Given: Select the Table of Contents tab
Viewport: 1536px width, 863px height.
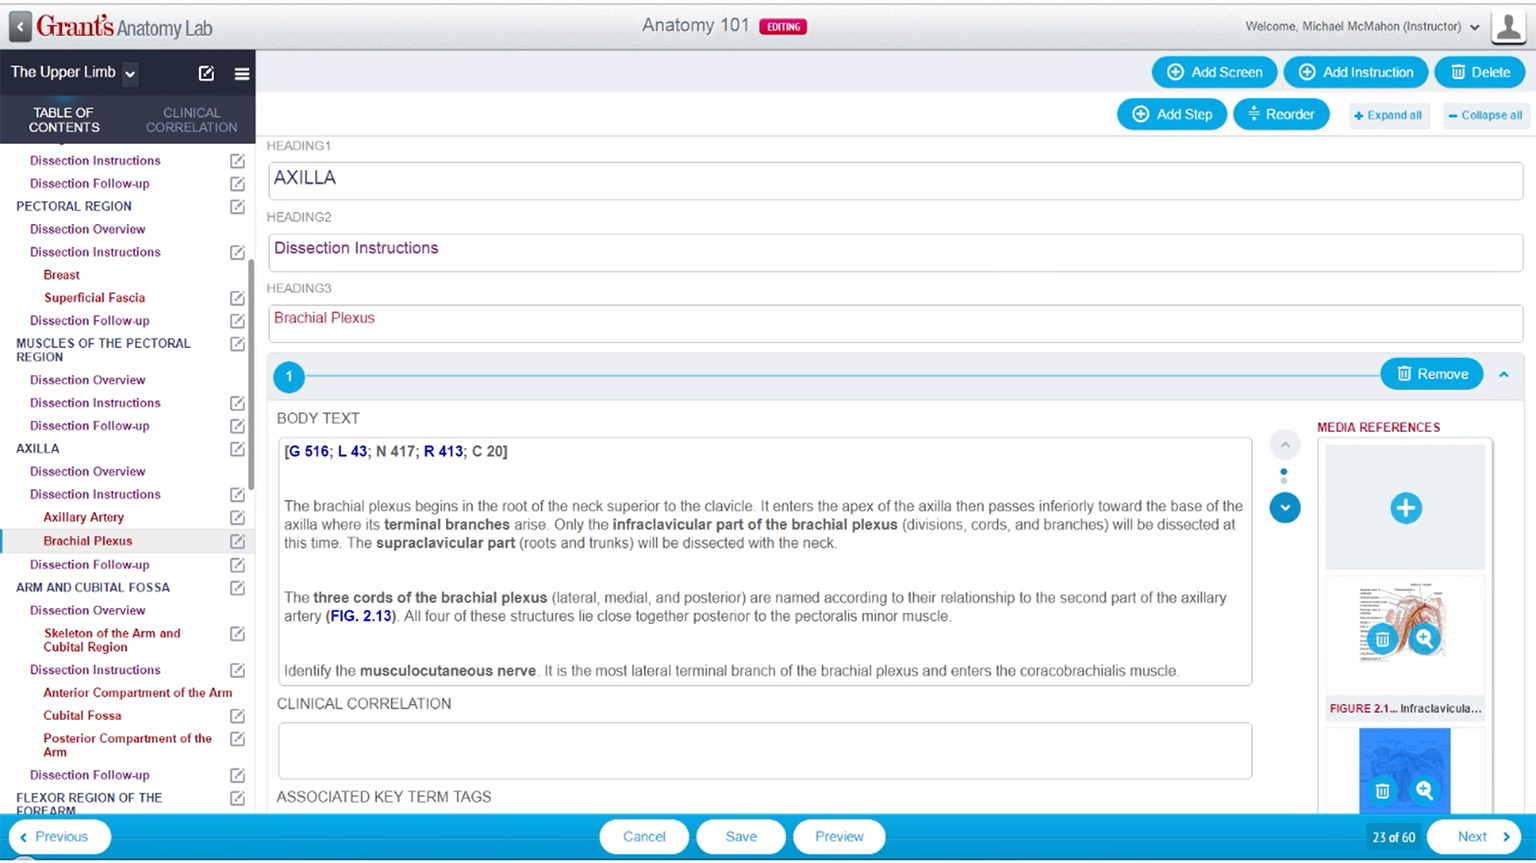Looking at the screenshot, I should click(64, 120).
